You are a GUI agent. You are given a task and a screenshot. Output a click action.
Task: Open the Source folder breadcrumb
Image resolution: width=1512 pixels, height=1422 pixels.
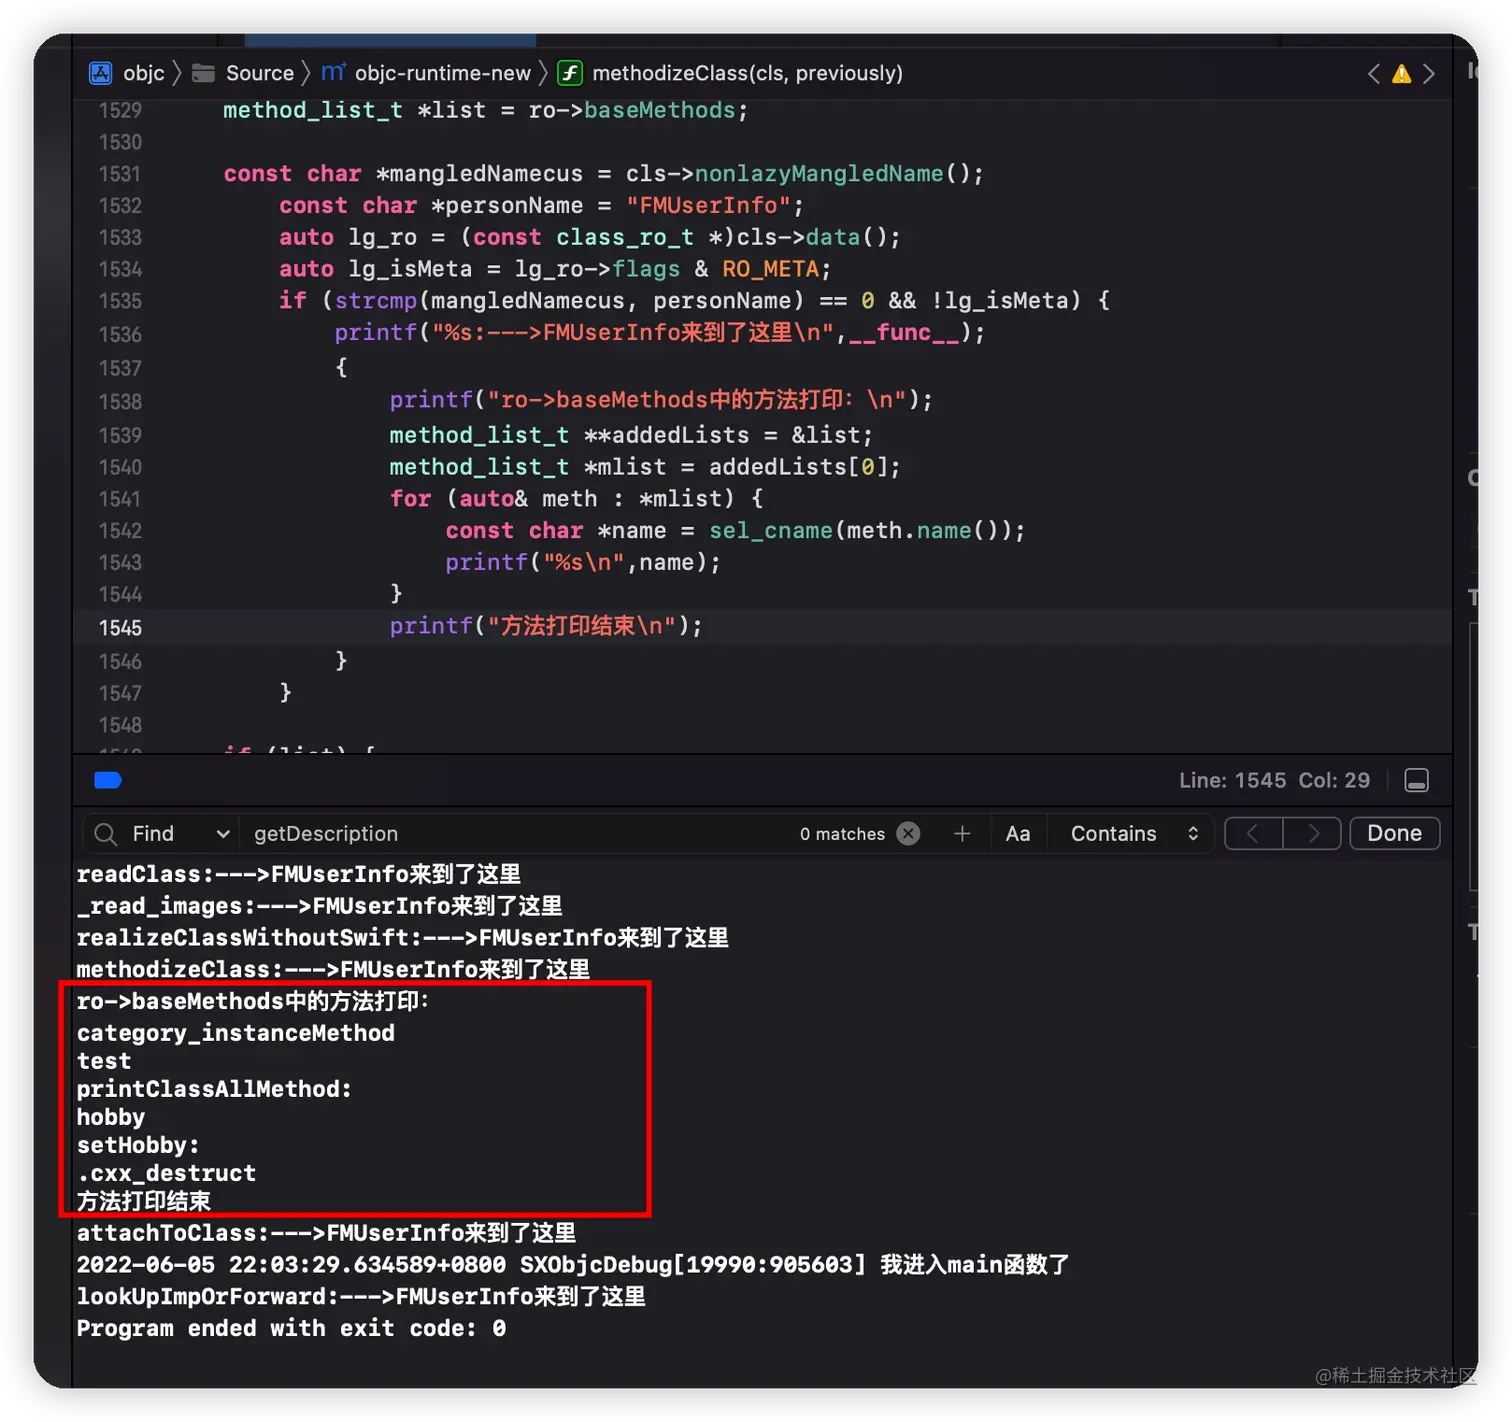243,73
